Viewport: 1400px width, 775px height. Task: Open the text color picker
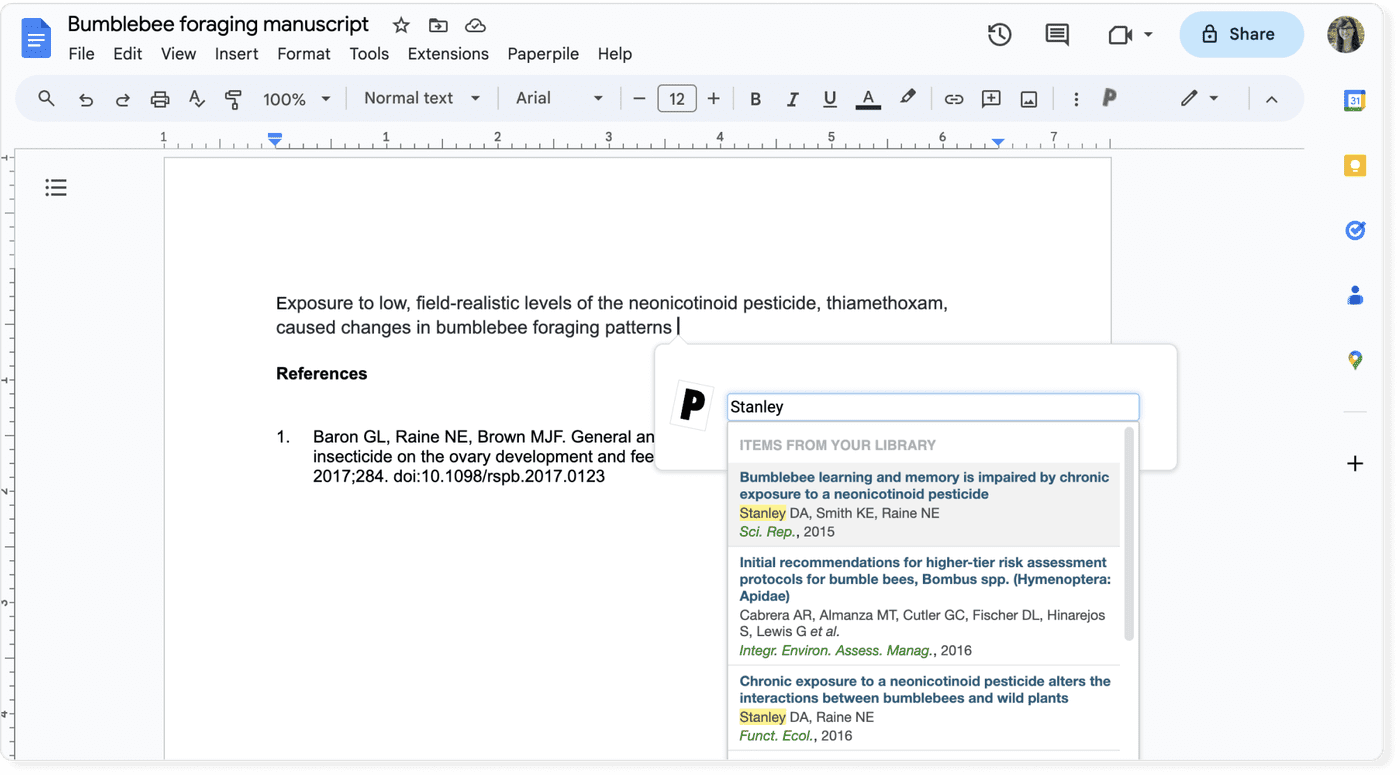[868, 98]
